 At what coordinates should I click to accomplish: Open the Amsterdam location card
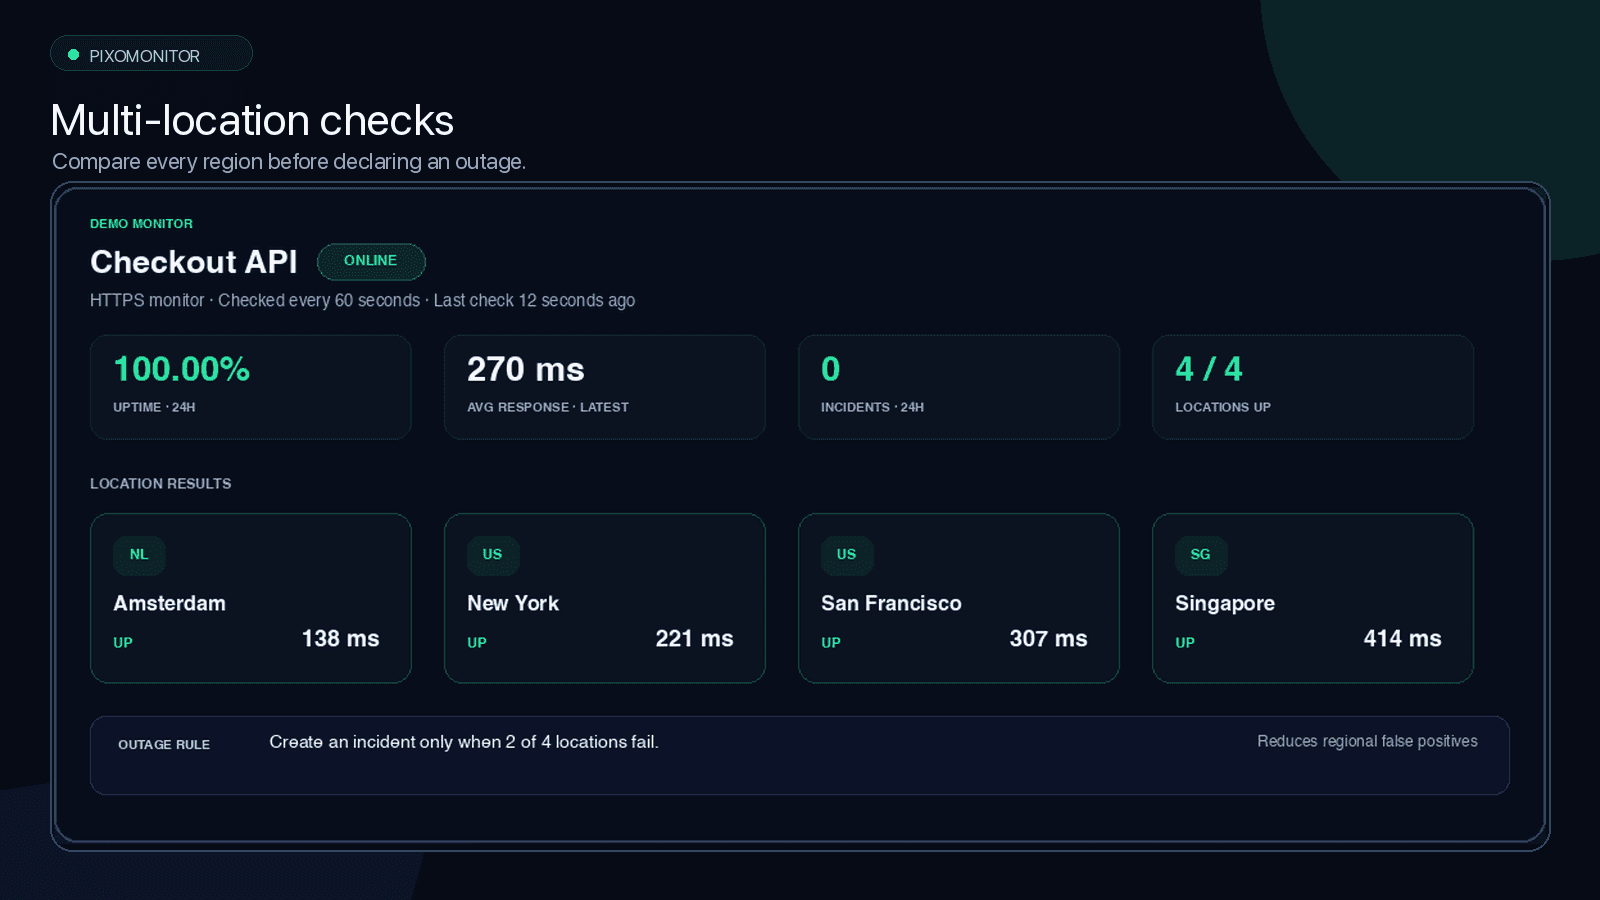pyautogui.click(x=251, y=598)
